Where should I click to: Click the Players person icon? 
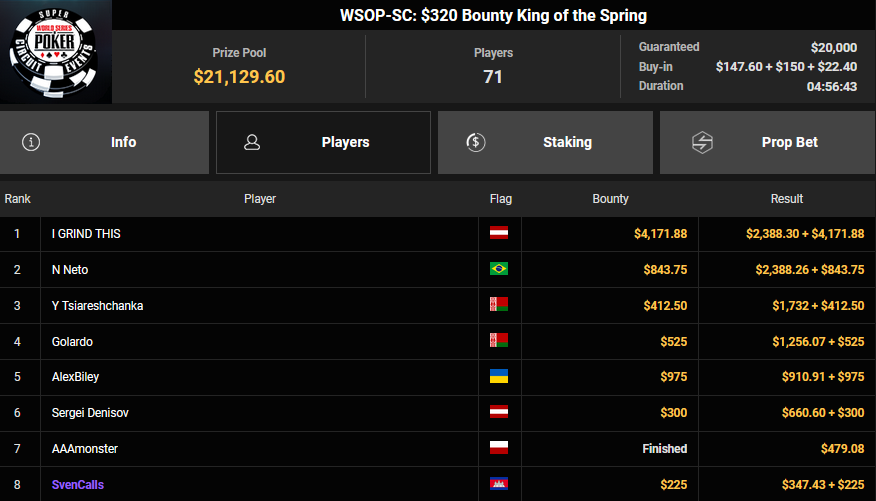pos(252,142)
